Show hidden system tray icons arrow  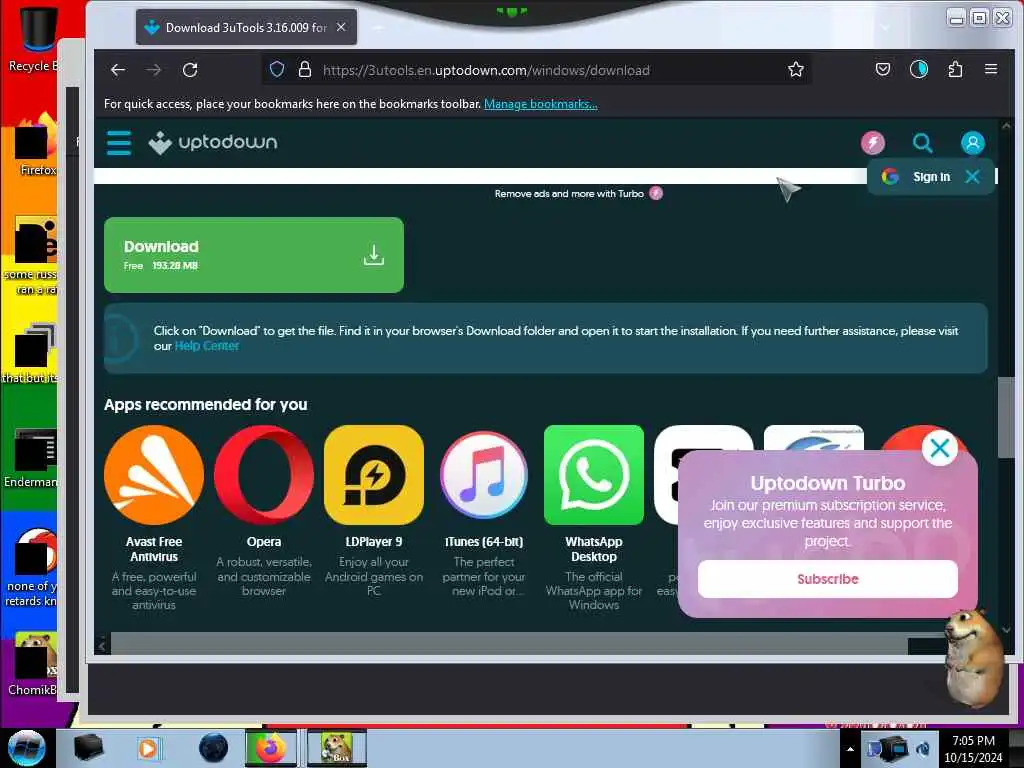850,749
